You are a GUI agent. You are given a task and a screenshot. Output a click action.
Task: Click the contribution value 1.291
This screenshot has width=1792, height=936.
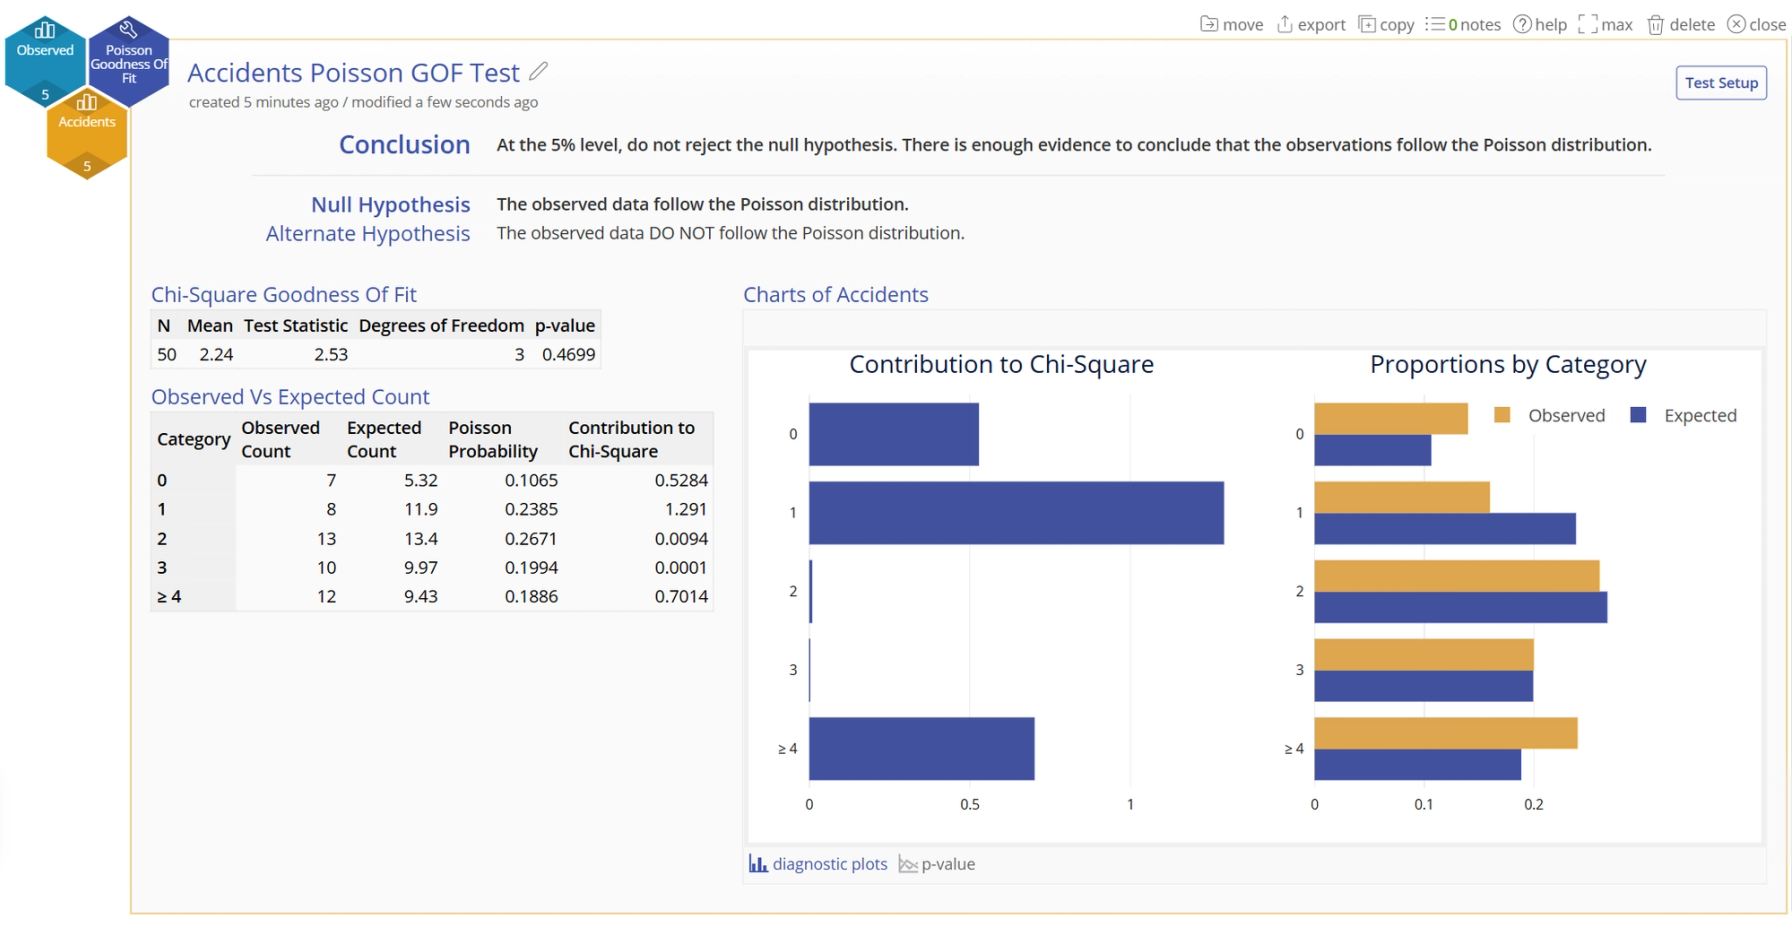[x=686, y=509]
